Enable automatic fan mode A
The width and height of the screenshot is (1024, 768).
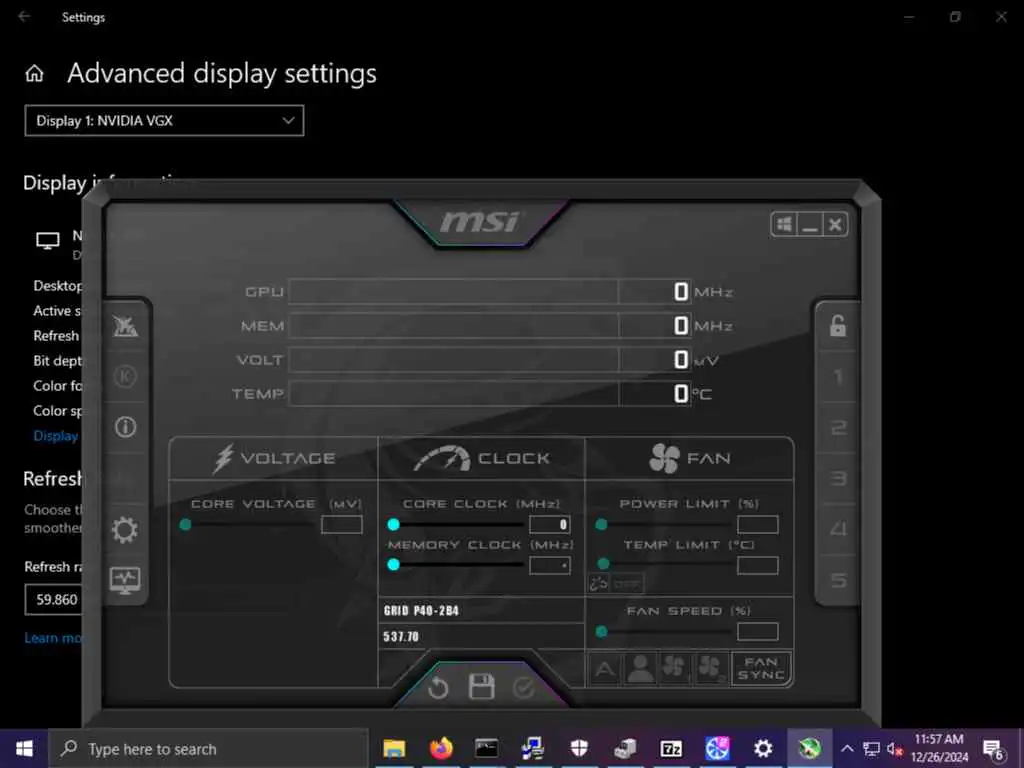click(605, 669)
